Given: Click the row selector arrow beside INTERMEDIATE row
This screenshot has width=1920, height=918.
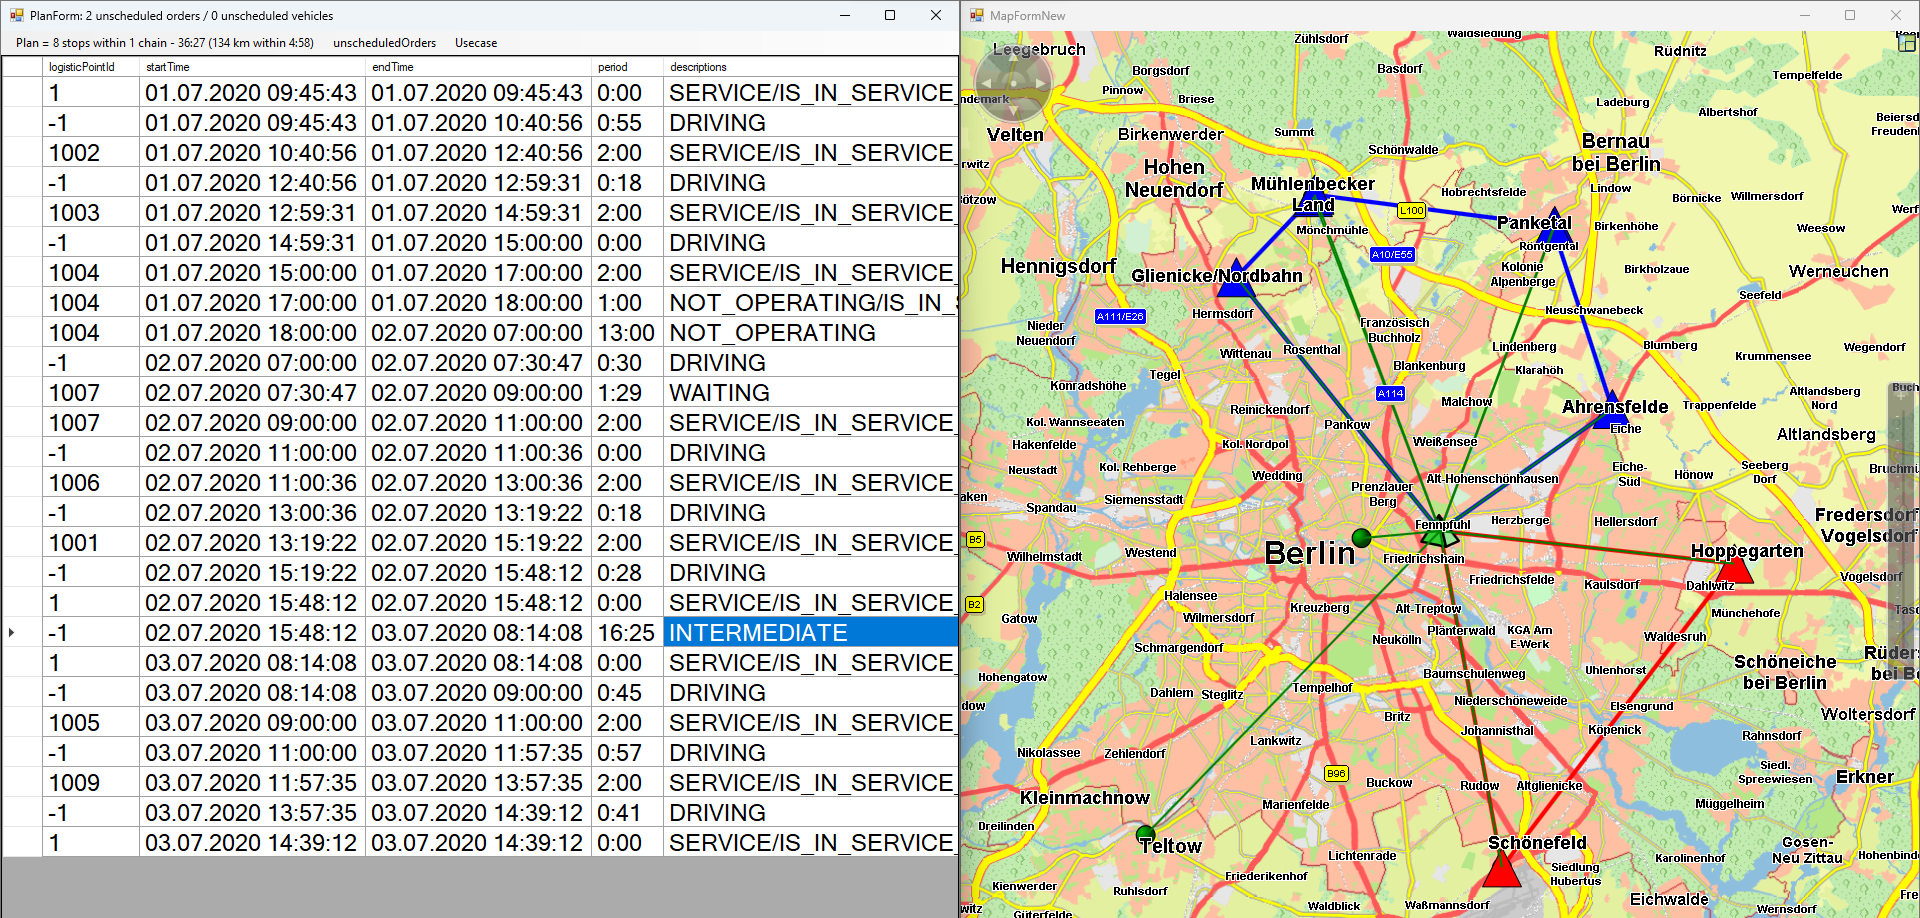Looking at the screenshot, I should click(x=12, y=633).
